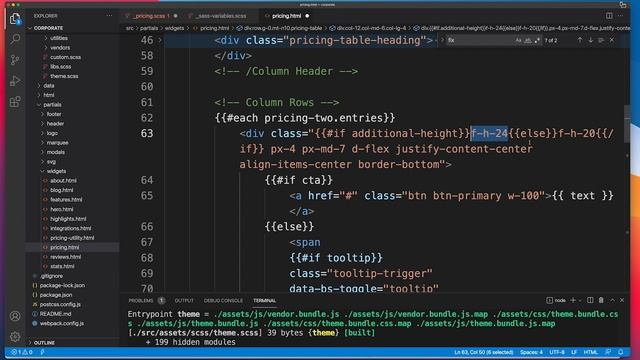The height and width of the screenshot is (360, 640).
Task: Open feedback icon in status bar
Action: click(608, 352)
